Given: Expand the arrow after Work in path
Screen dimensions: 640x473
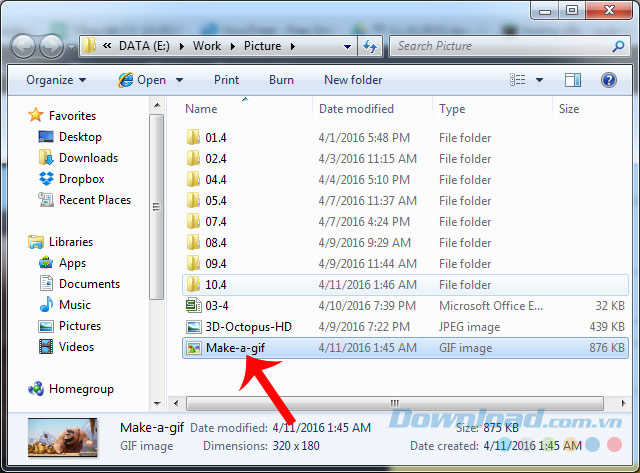Looking at the screenshot, I should click(233, 47).
